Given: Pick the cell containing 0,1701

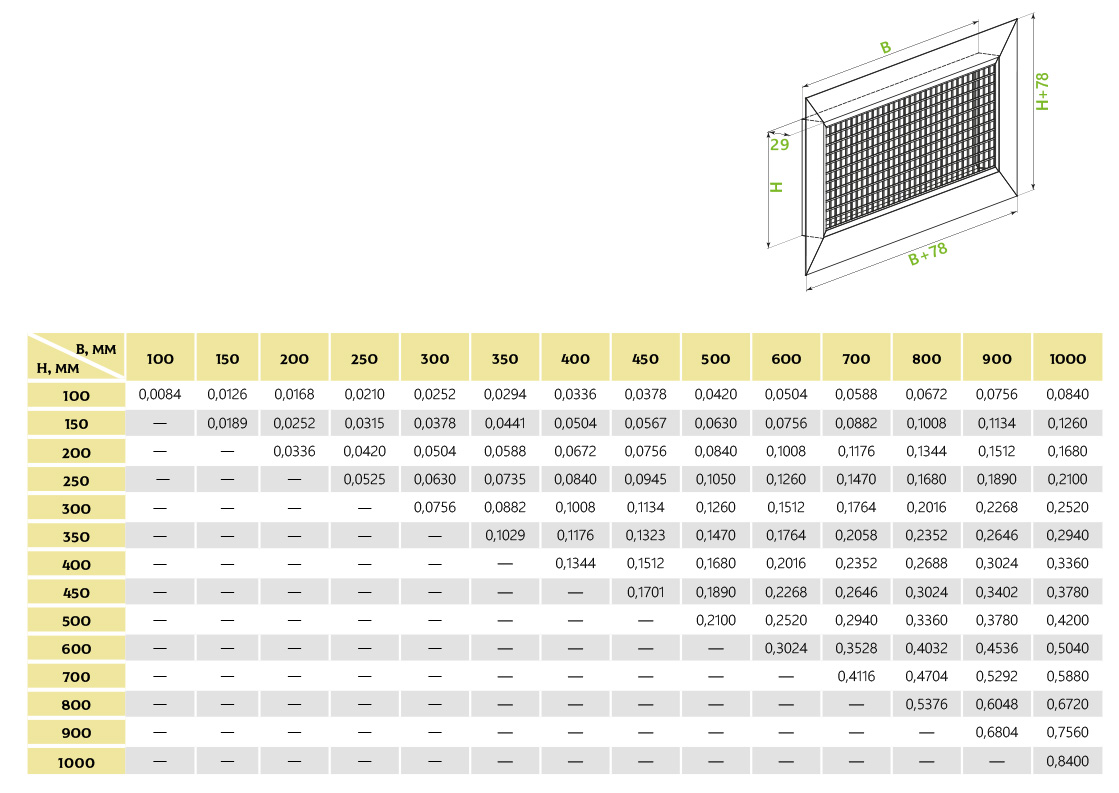Looking at the screenshot, I should pyautogui.click(x=645, y=592).
